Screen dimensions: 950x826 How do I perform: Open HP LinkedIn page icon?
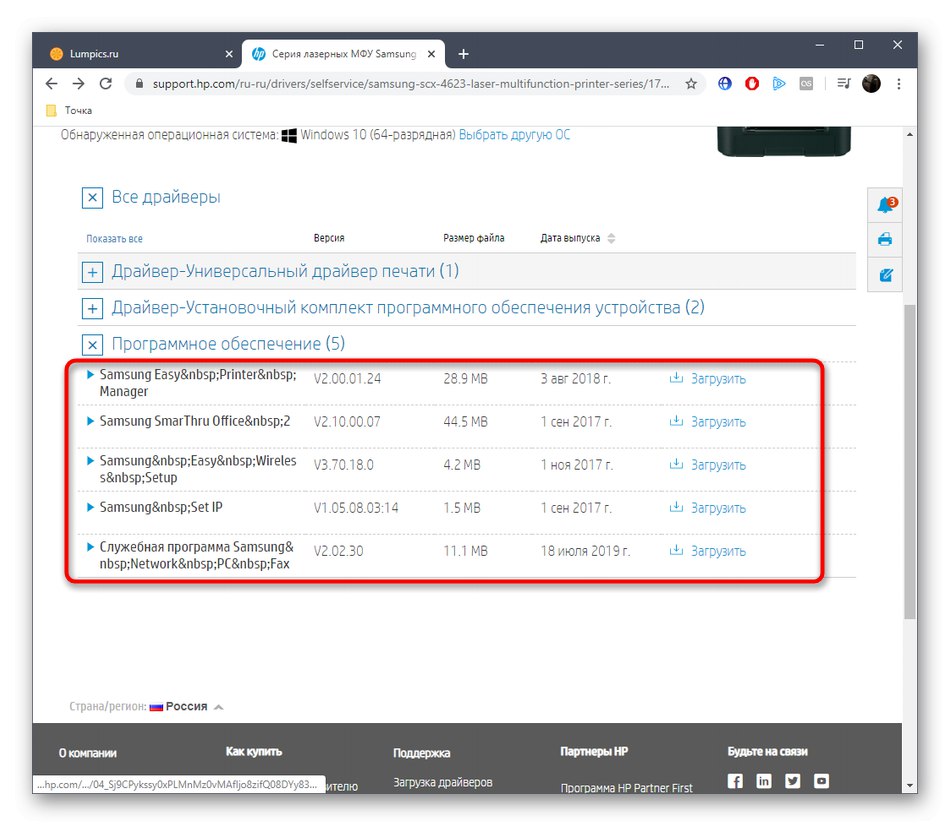pyautogui.click(x=763, y=781)
